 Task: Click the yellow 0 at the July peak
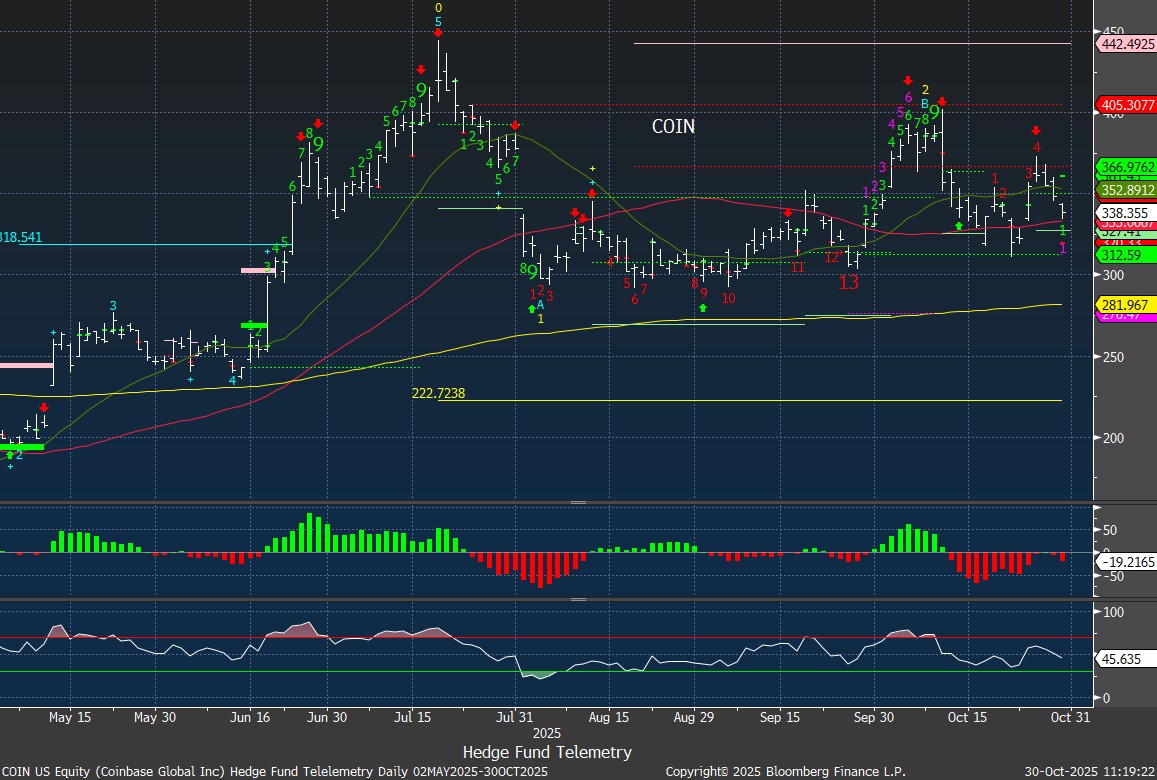click(x=438, y=8)
